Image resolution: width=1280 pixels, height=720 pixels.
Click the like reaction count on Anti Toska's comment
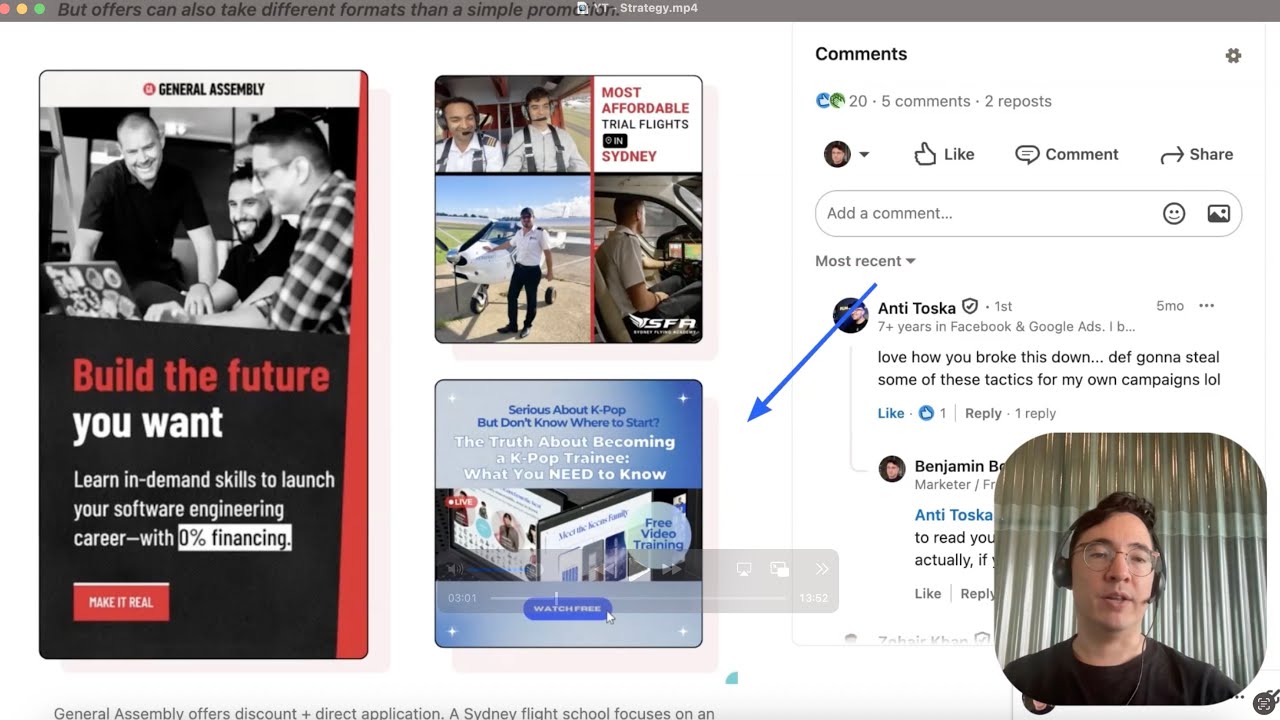pos(933,413)
